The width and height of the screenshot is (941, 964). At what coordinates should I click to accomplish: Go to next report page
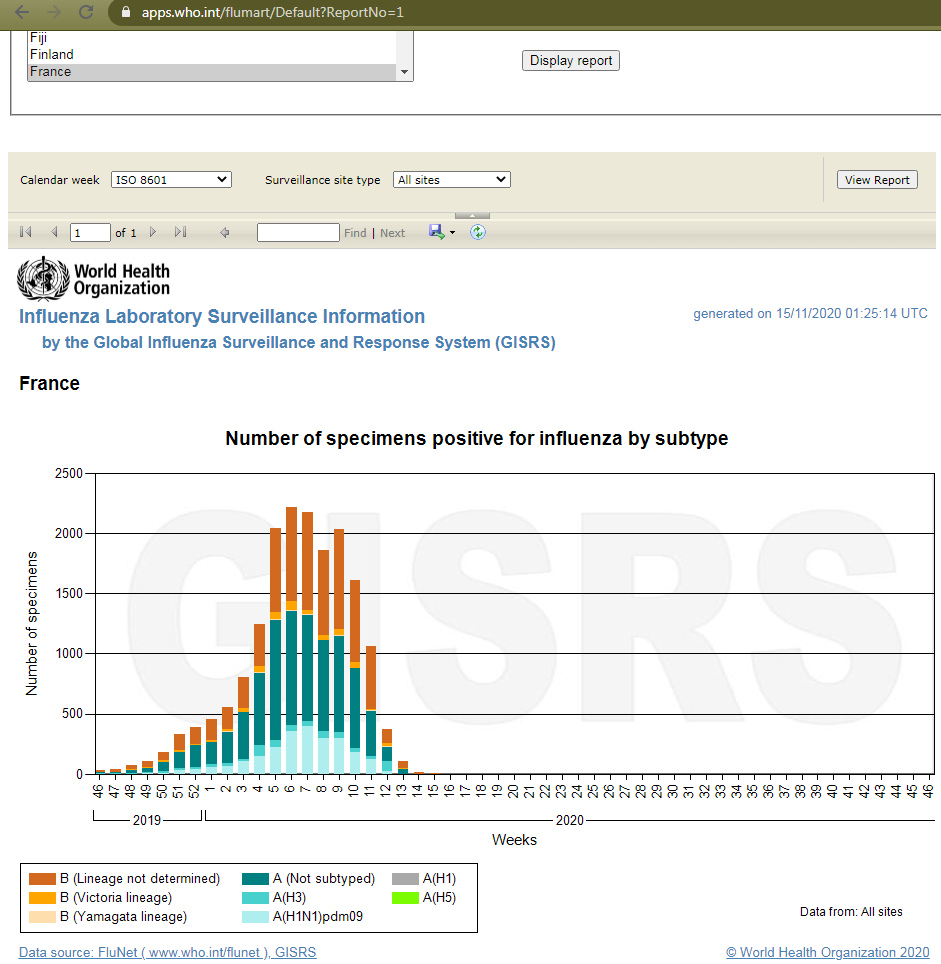153,232
